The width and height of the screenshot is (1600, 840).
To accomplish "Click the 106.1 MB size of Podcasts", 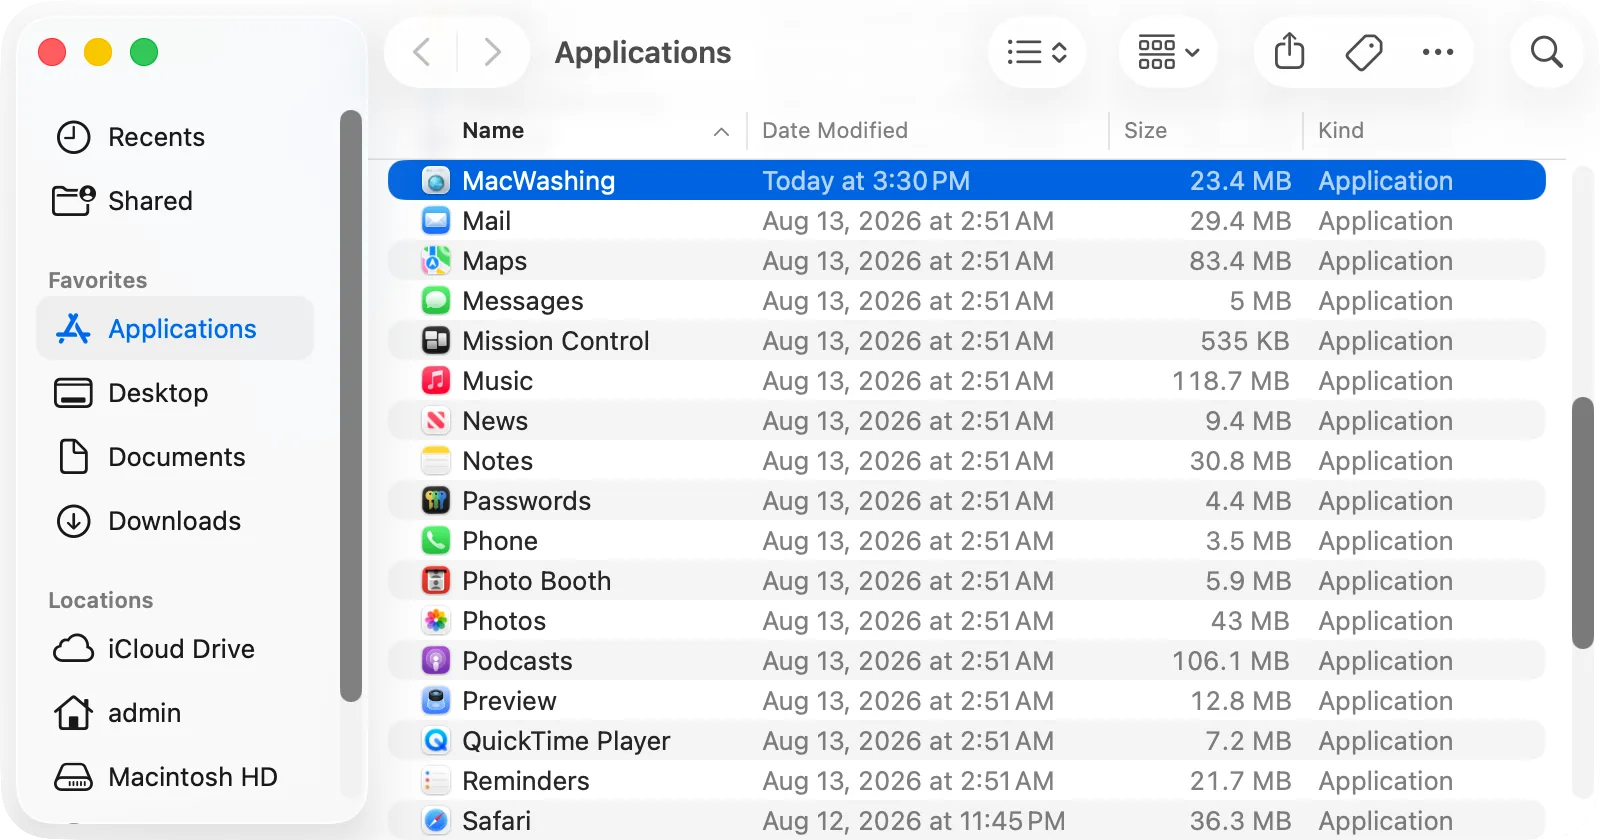I will click(x=1231, y=661).
